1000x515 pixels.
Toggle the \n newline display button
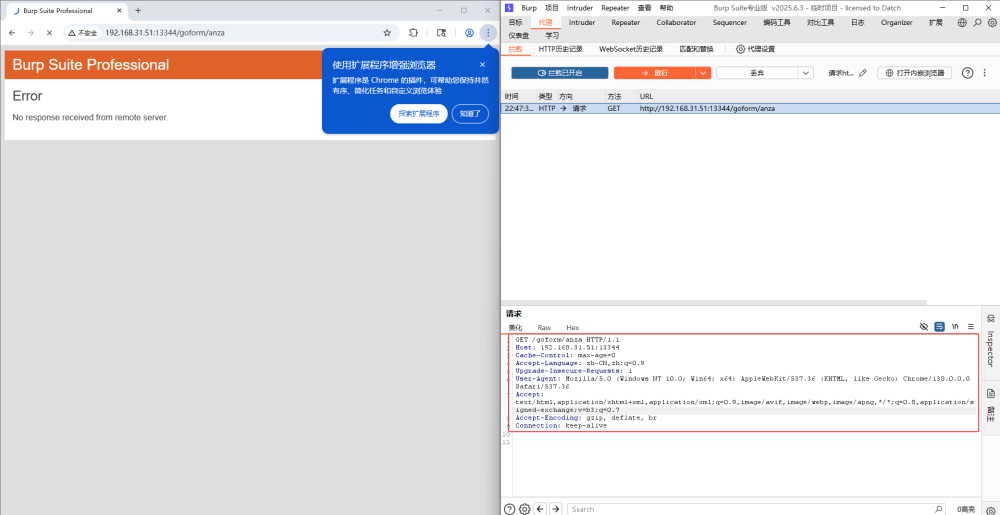tap(955, 327)
